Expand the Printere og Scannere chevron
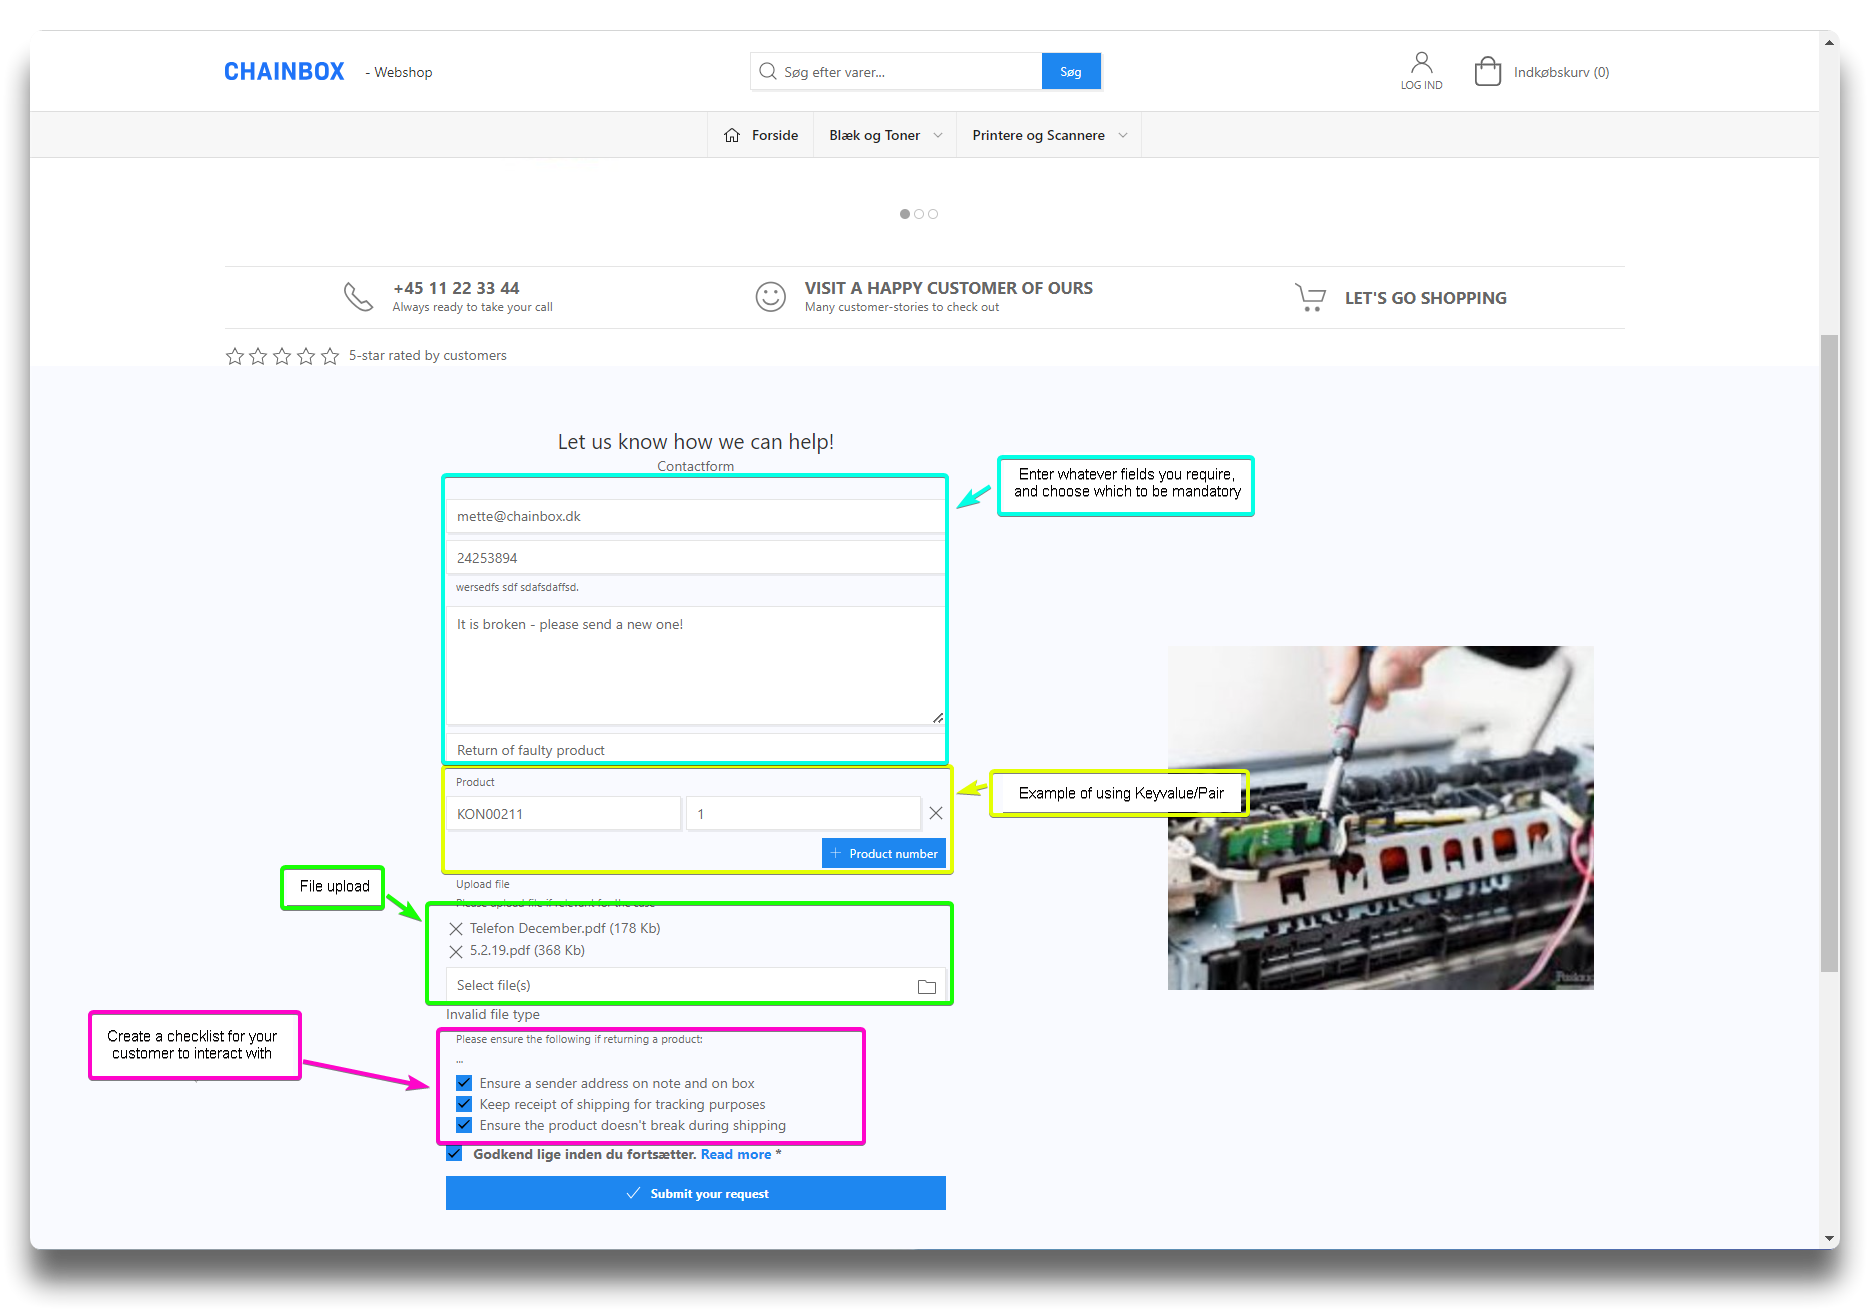The width and height of the screenshot is (1870, 1312). coord(1123,135)
